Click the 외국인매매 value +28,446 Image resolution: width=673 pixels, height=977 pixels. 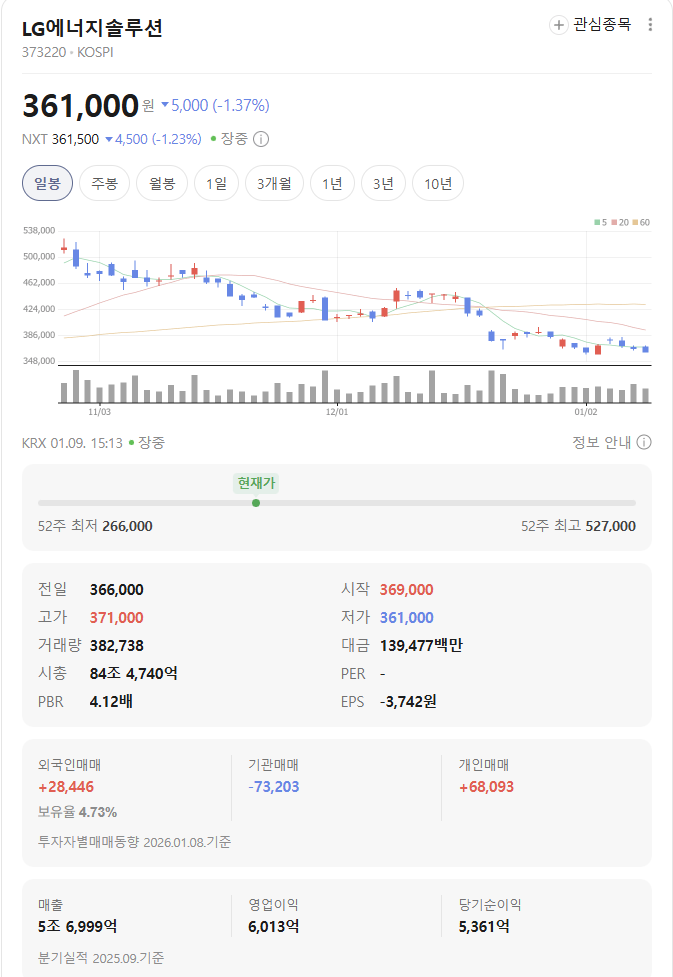coord(66,787)
